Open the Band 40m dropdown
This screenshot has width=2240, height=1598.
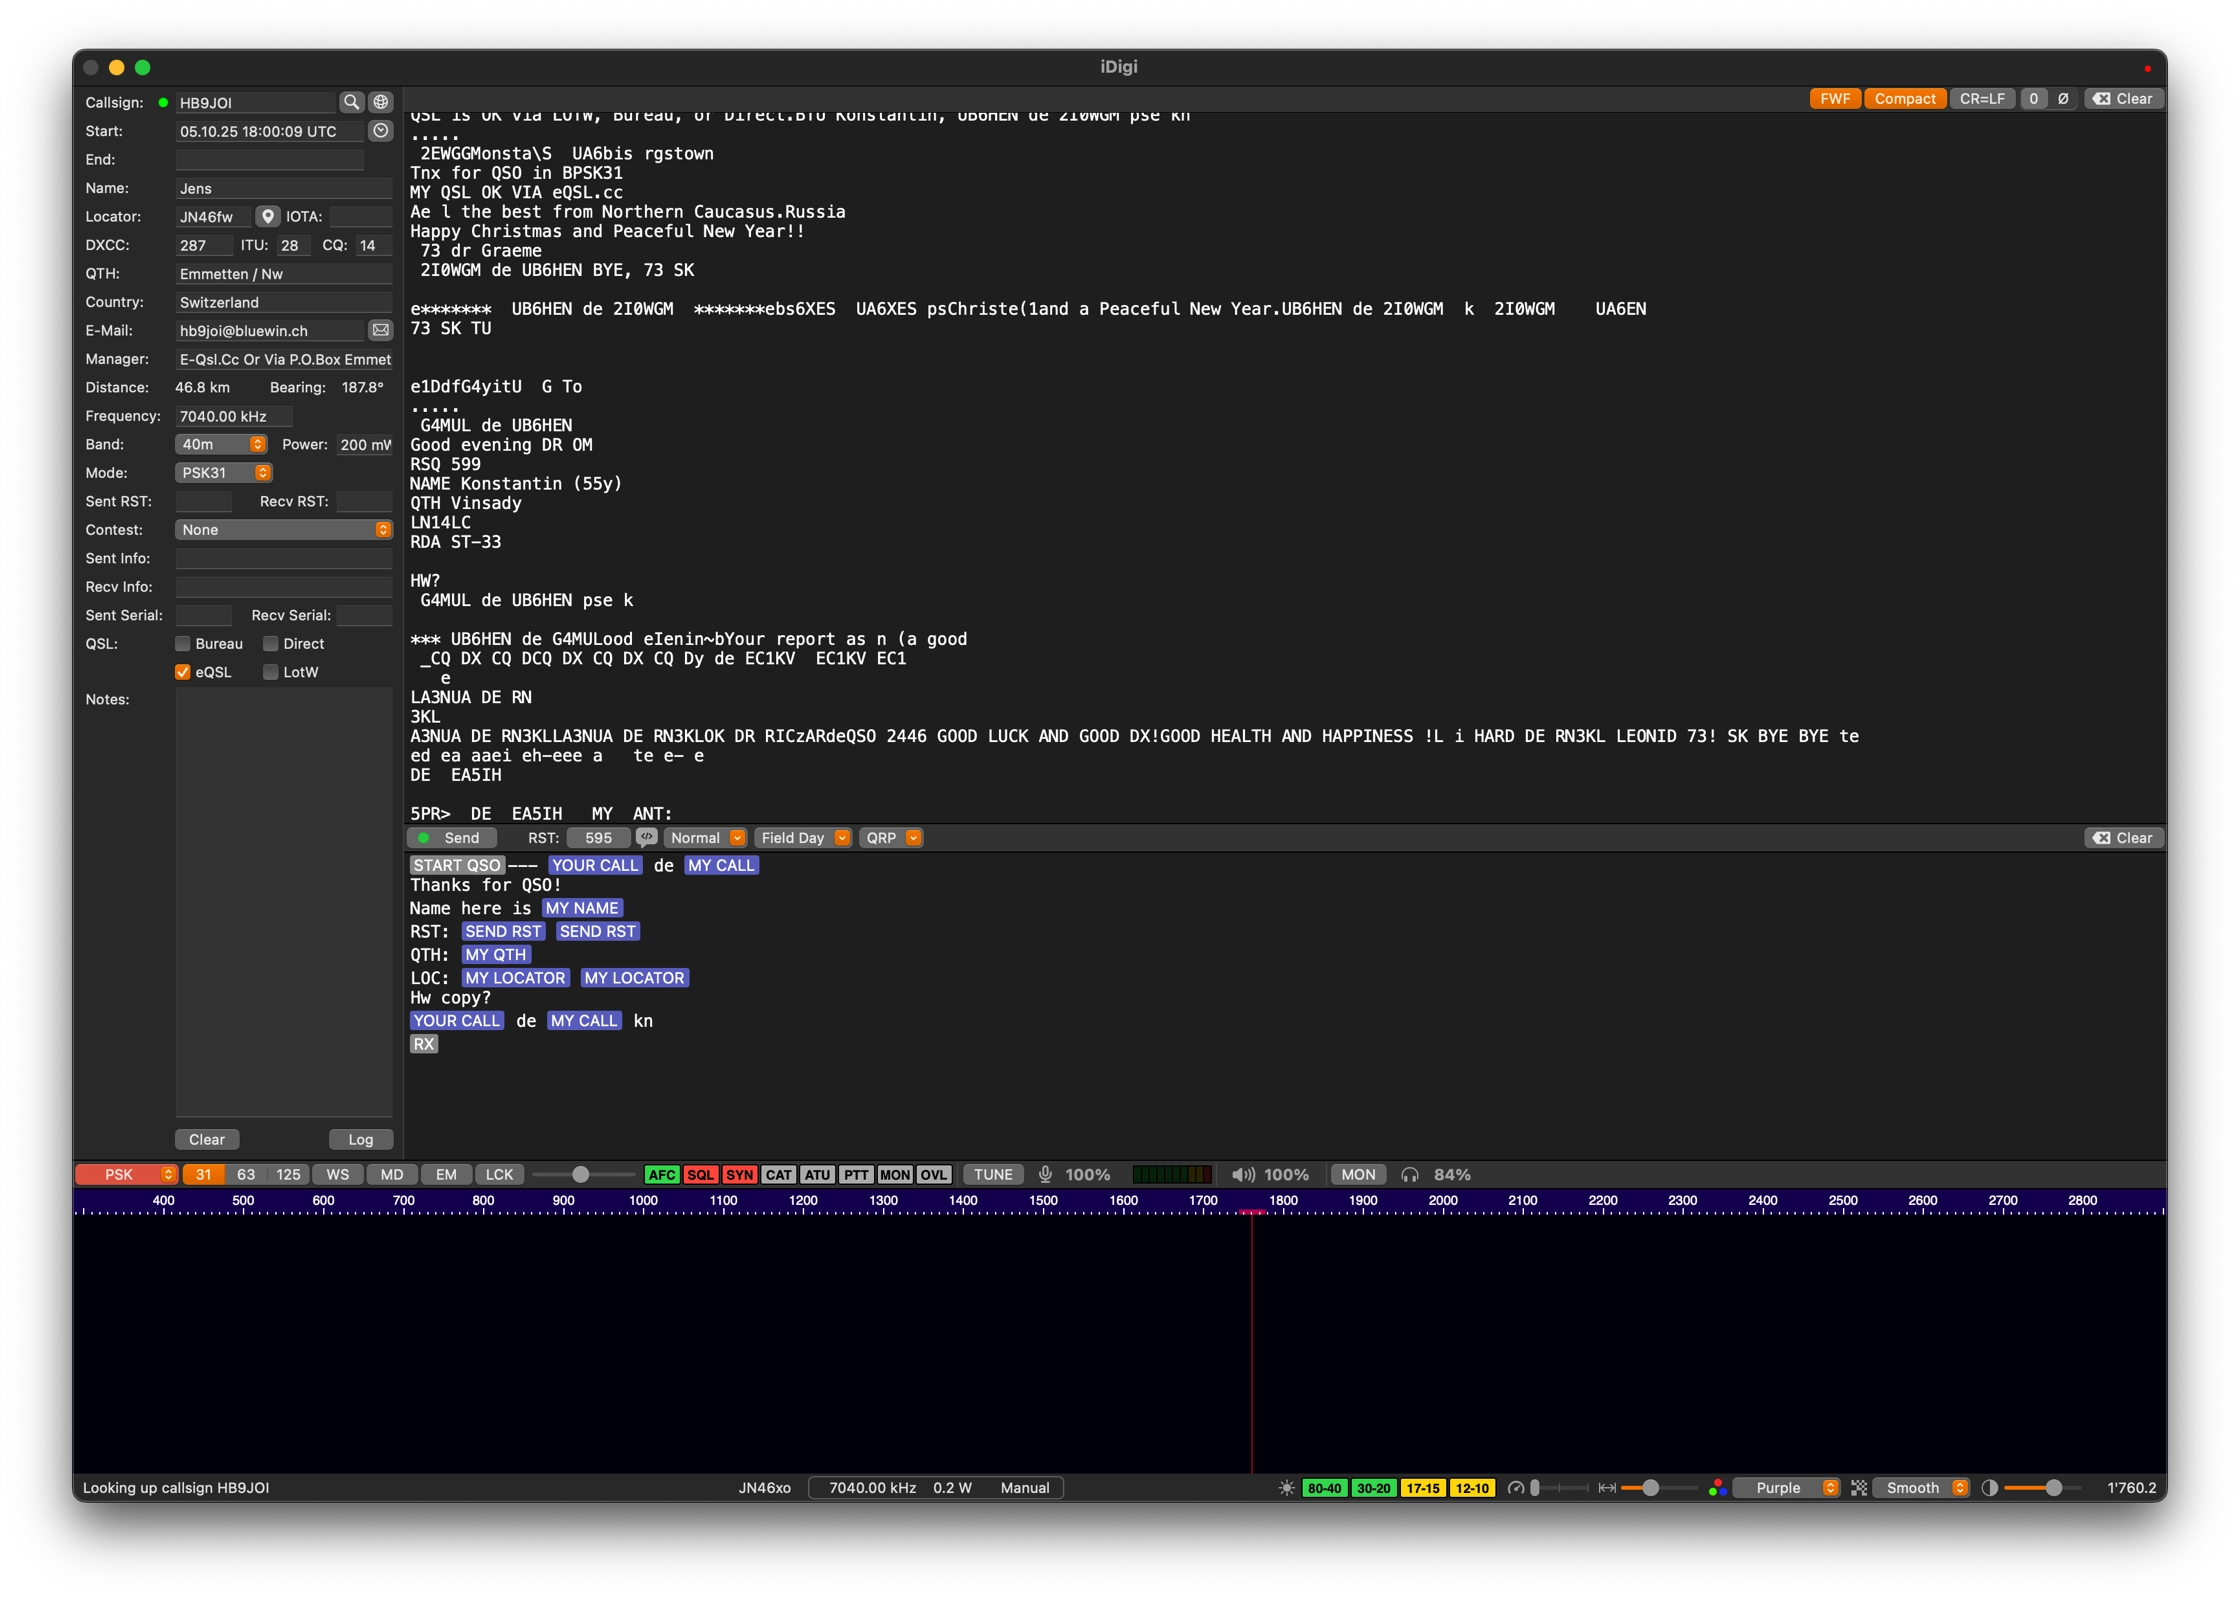tap(221, 444)
